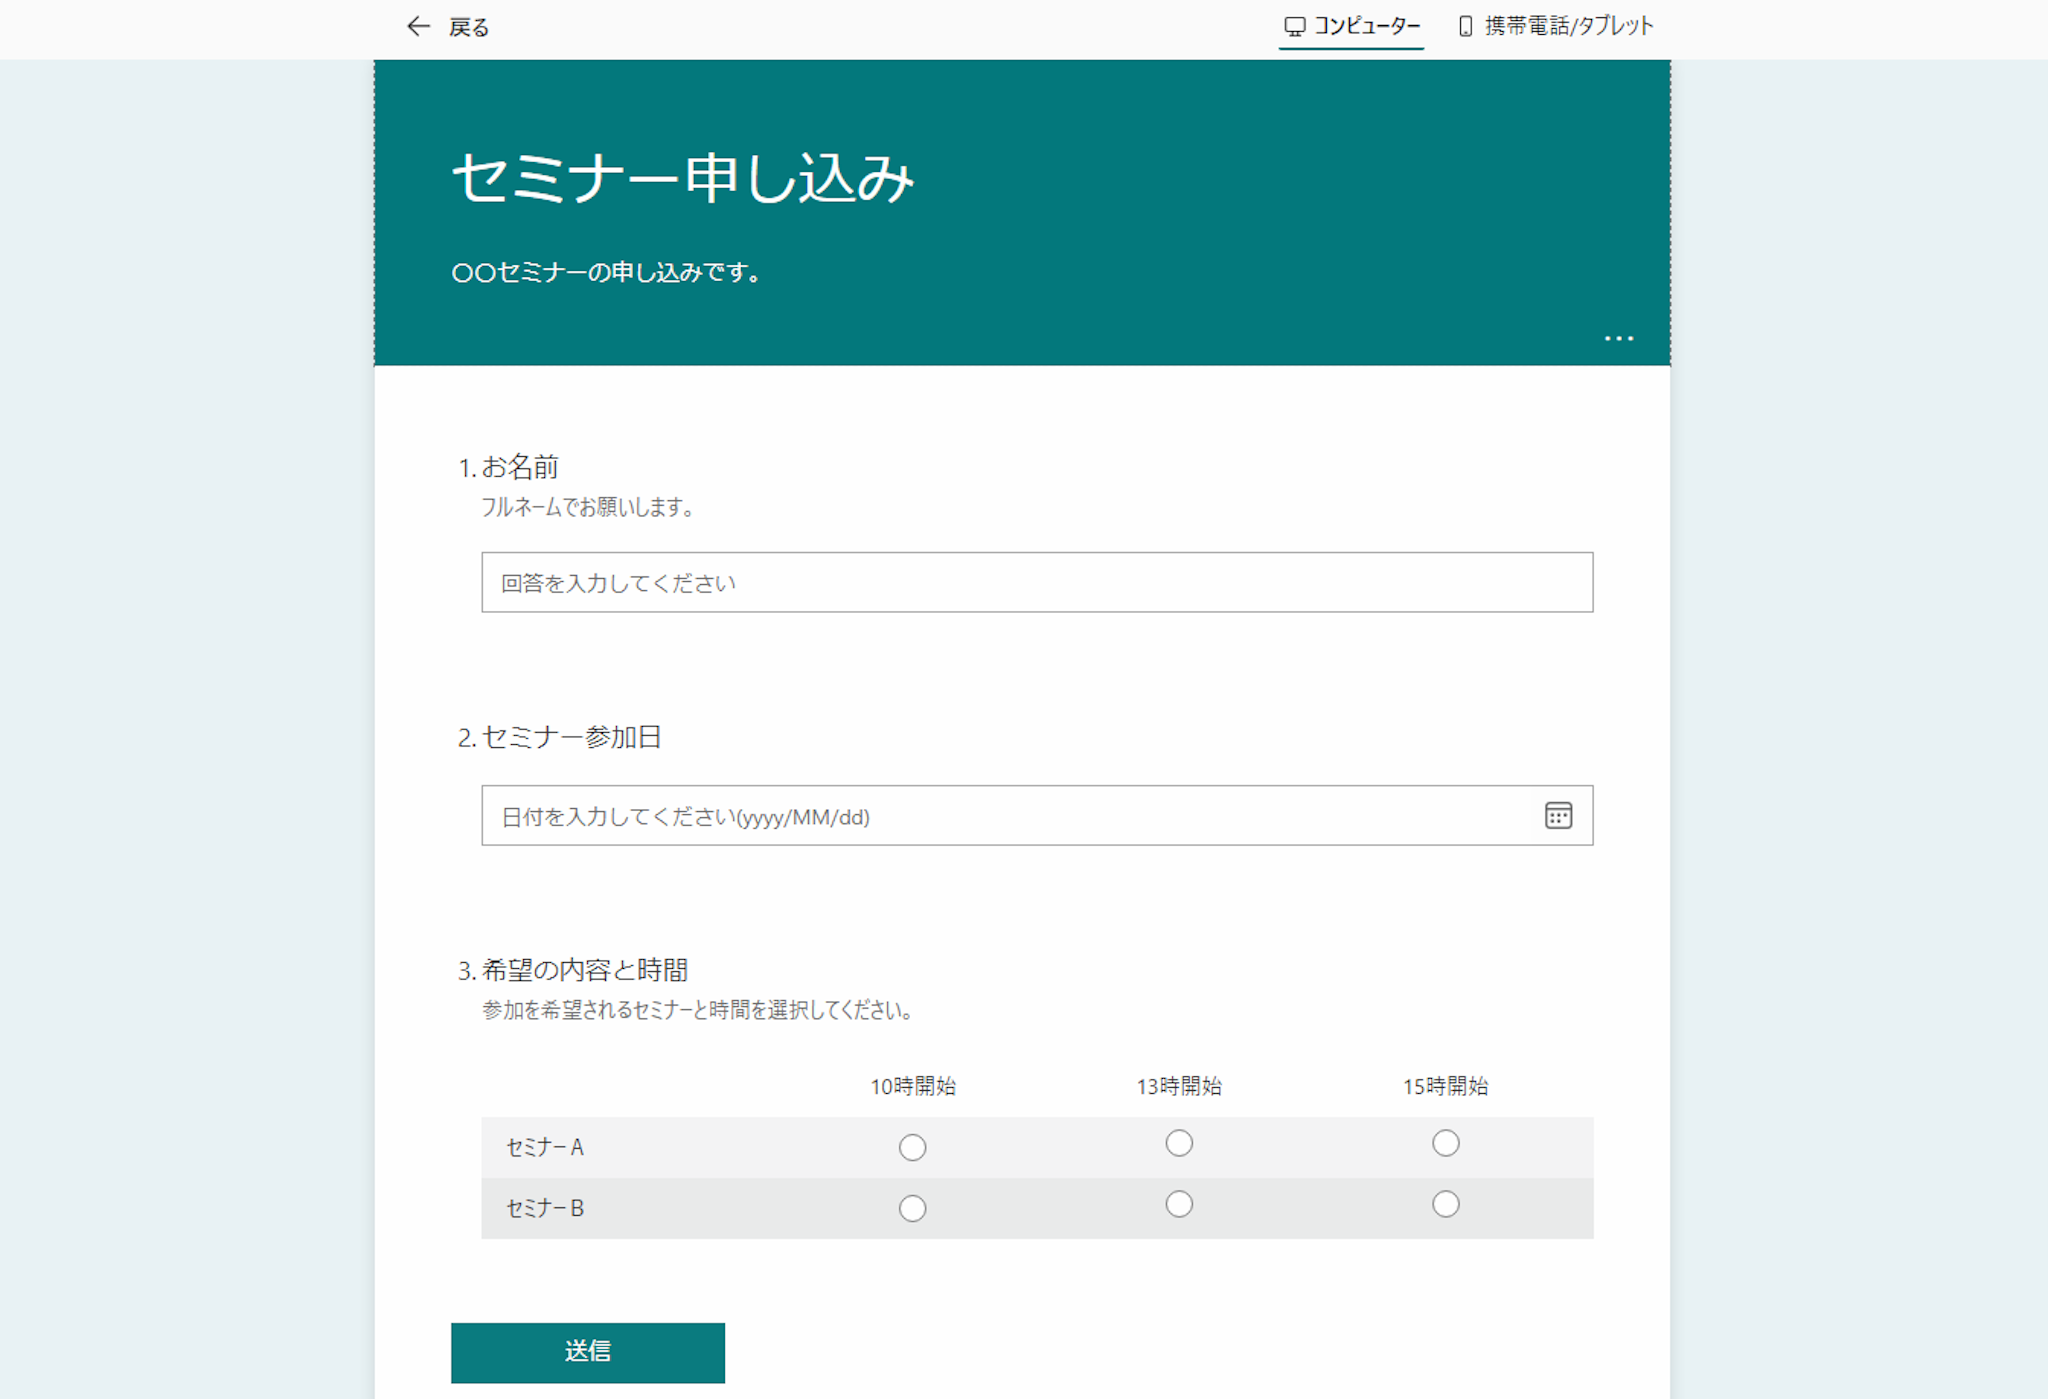Select セミナーA at 15時開始

(x=1445, y=1143)
